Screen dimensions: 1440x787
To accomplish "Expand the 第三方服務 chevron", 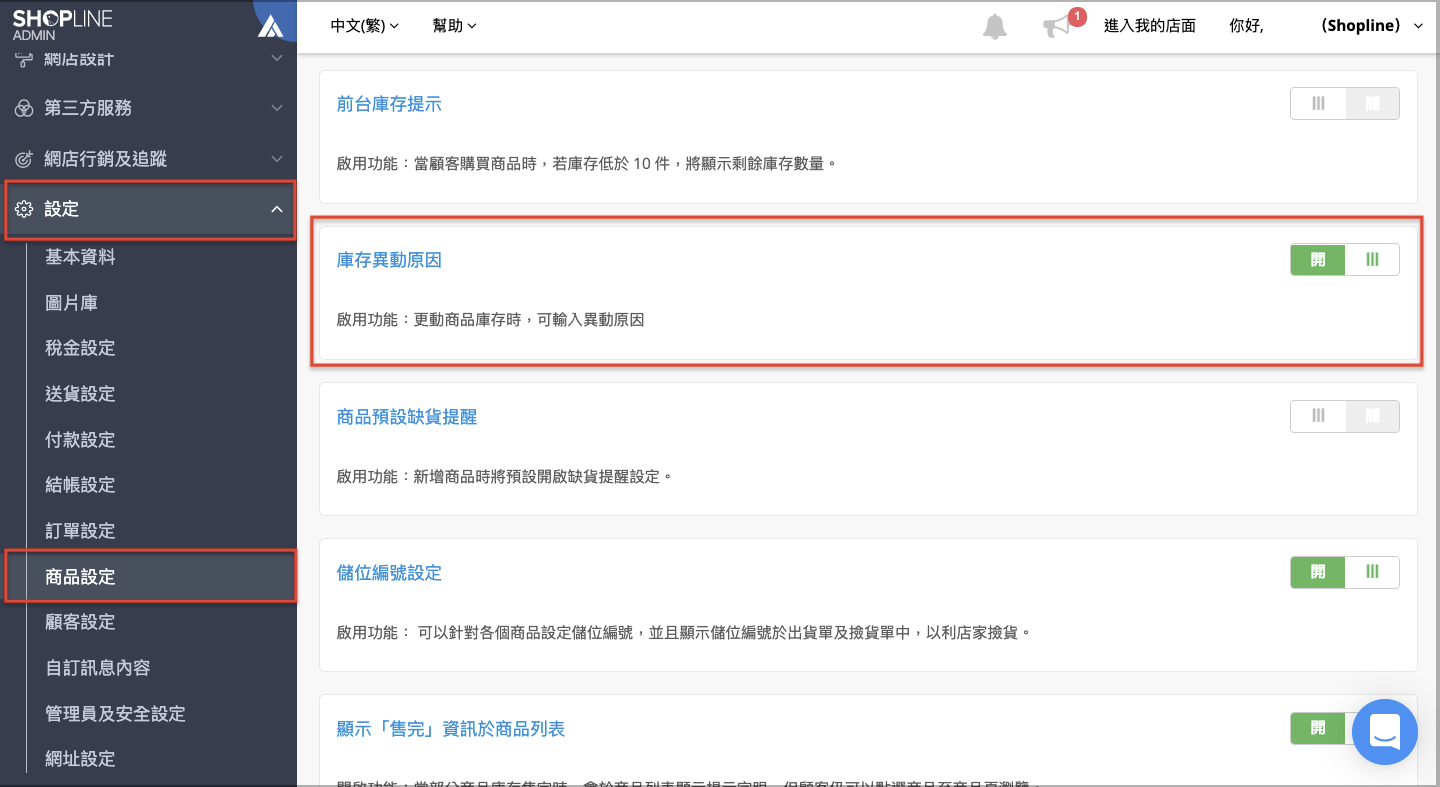I will point(277,108).
